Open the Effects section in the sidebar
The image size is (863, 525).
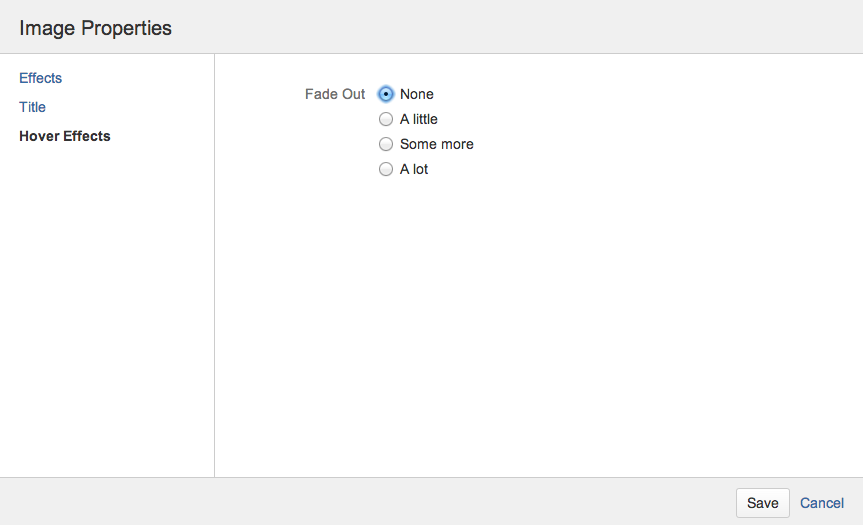pyautogui.click(x=41, y=78)
